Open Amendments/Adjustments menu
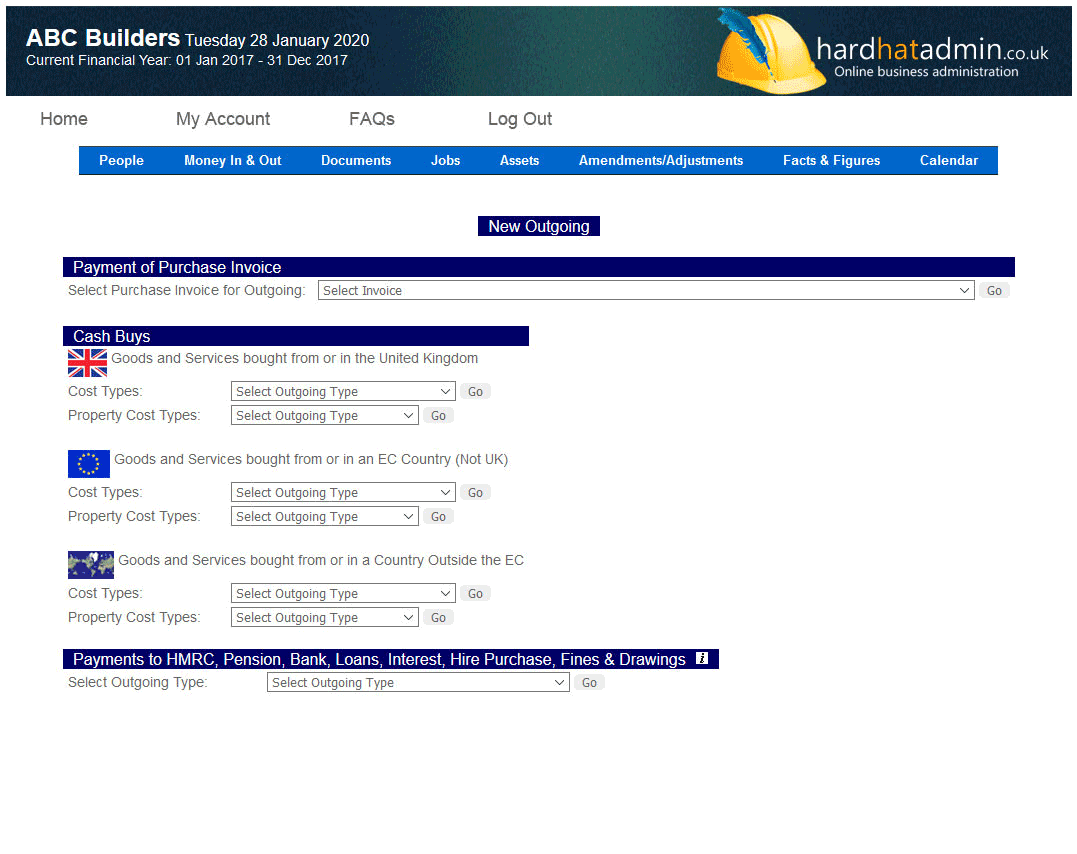Image resolution: width=1077 pixels, height=854 pixels. (x=660, y=161)
